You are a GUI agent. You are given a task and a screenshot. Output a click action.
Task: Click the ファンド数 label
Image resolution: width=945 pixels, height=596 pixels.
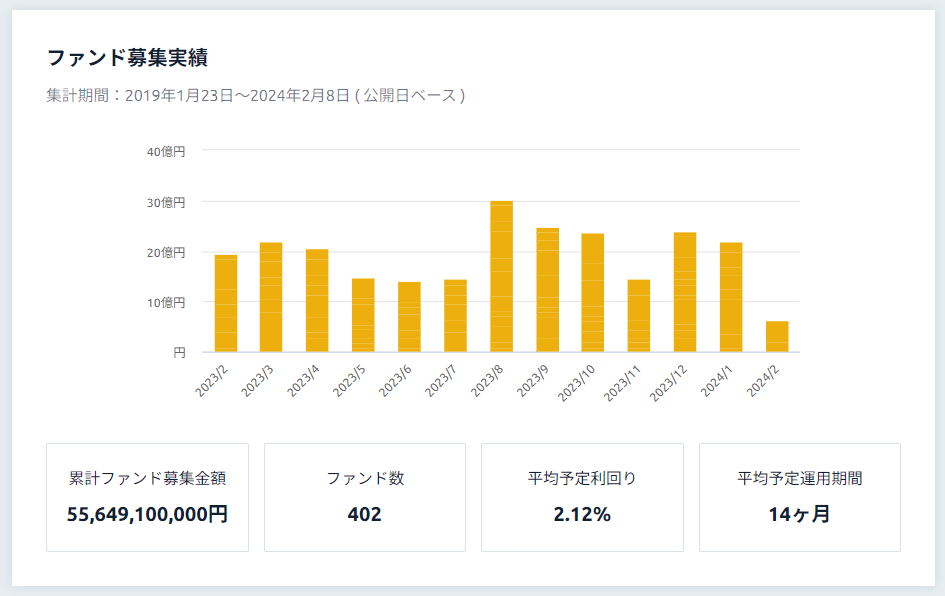pyautogui.click(x=365, y=478)
